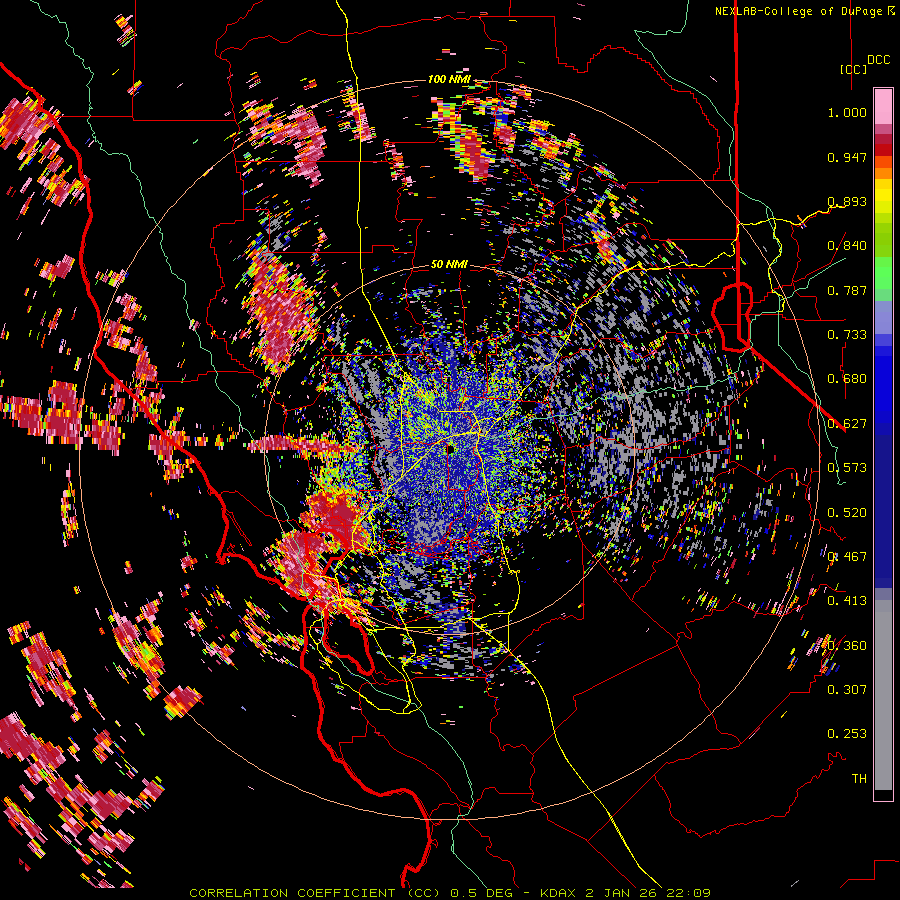
Task: Click the 0.787 legend value
Action: click(847, 290)
